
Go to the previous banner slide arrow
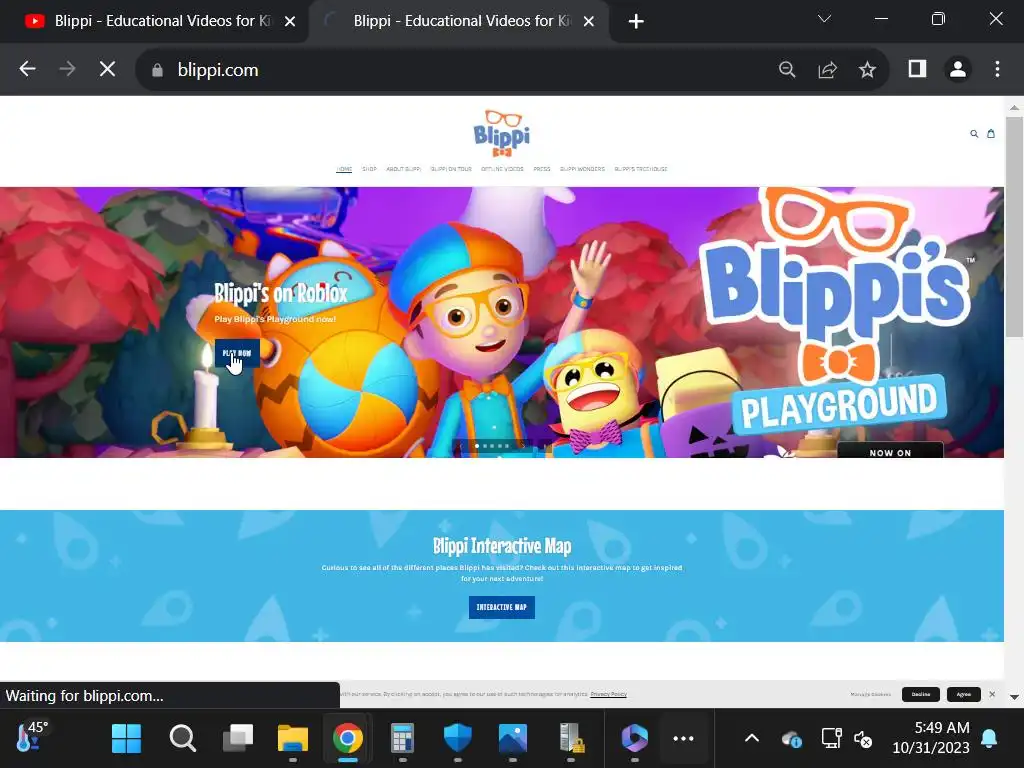(460, 446)
